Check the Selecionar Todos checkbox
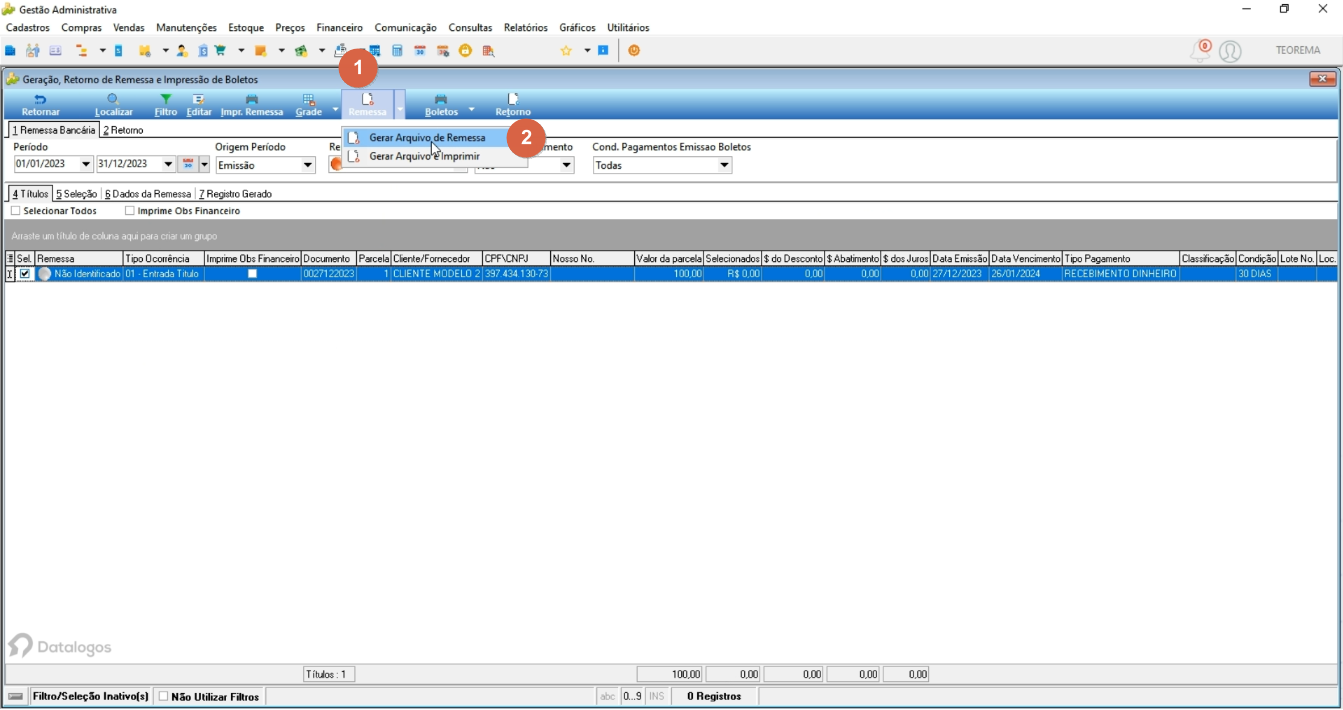The image size is (1343, 710). click(16, 211)
